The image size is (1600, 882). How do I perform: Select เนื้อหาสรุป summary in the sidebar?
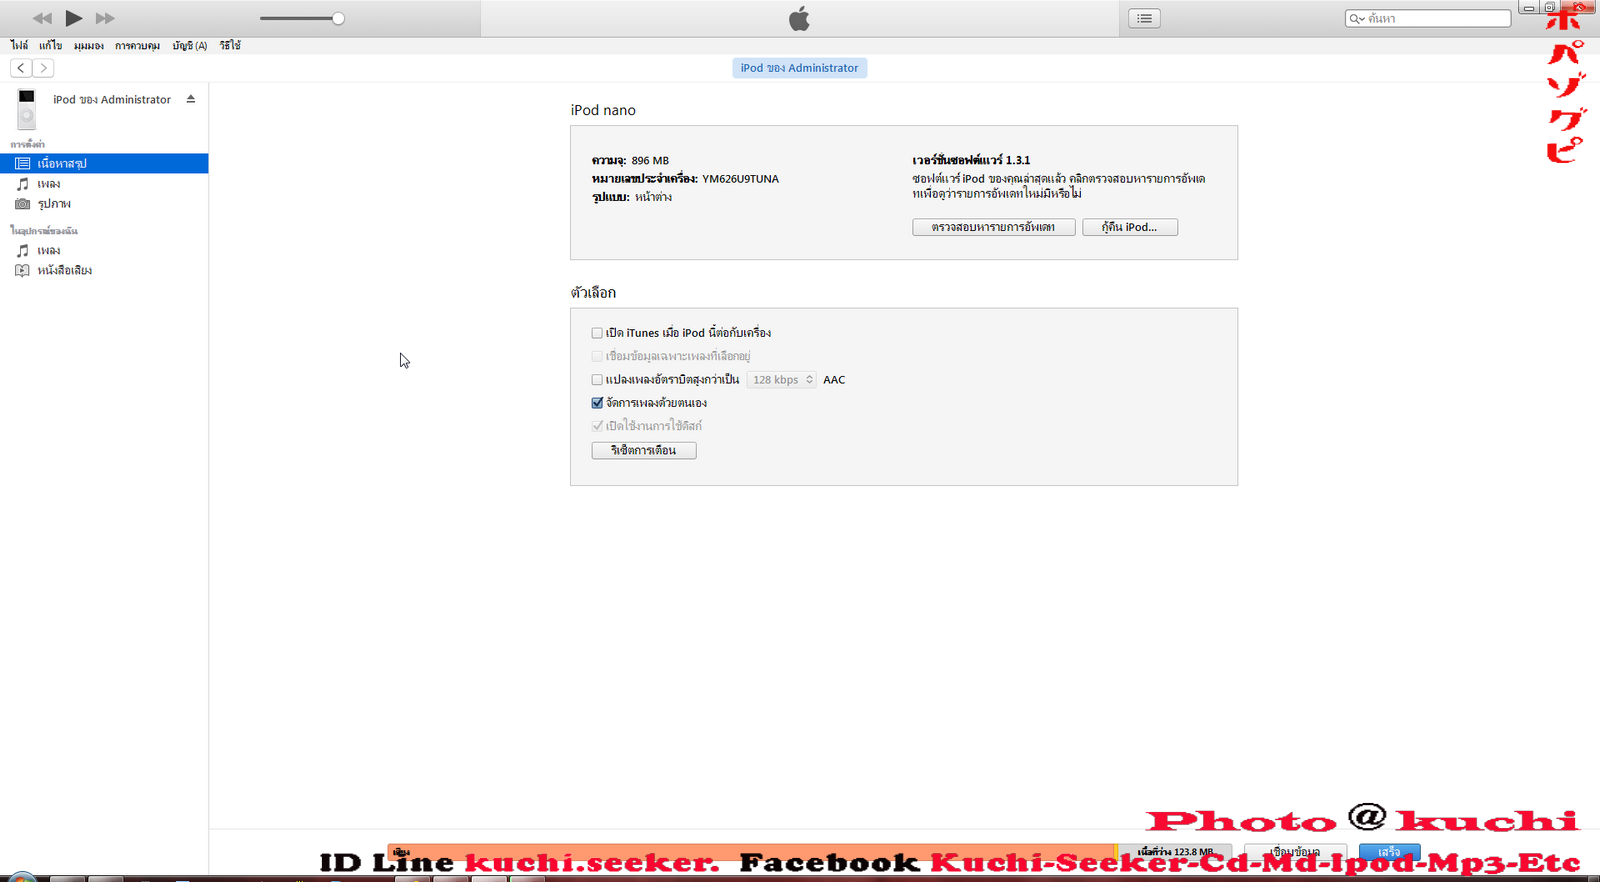click(x=104, y=163)
